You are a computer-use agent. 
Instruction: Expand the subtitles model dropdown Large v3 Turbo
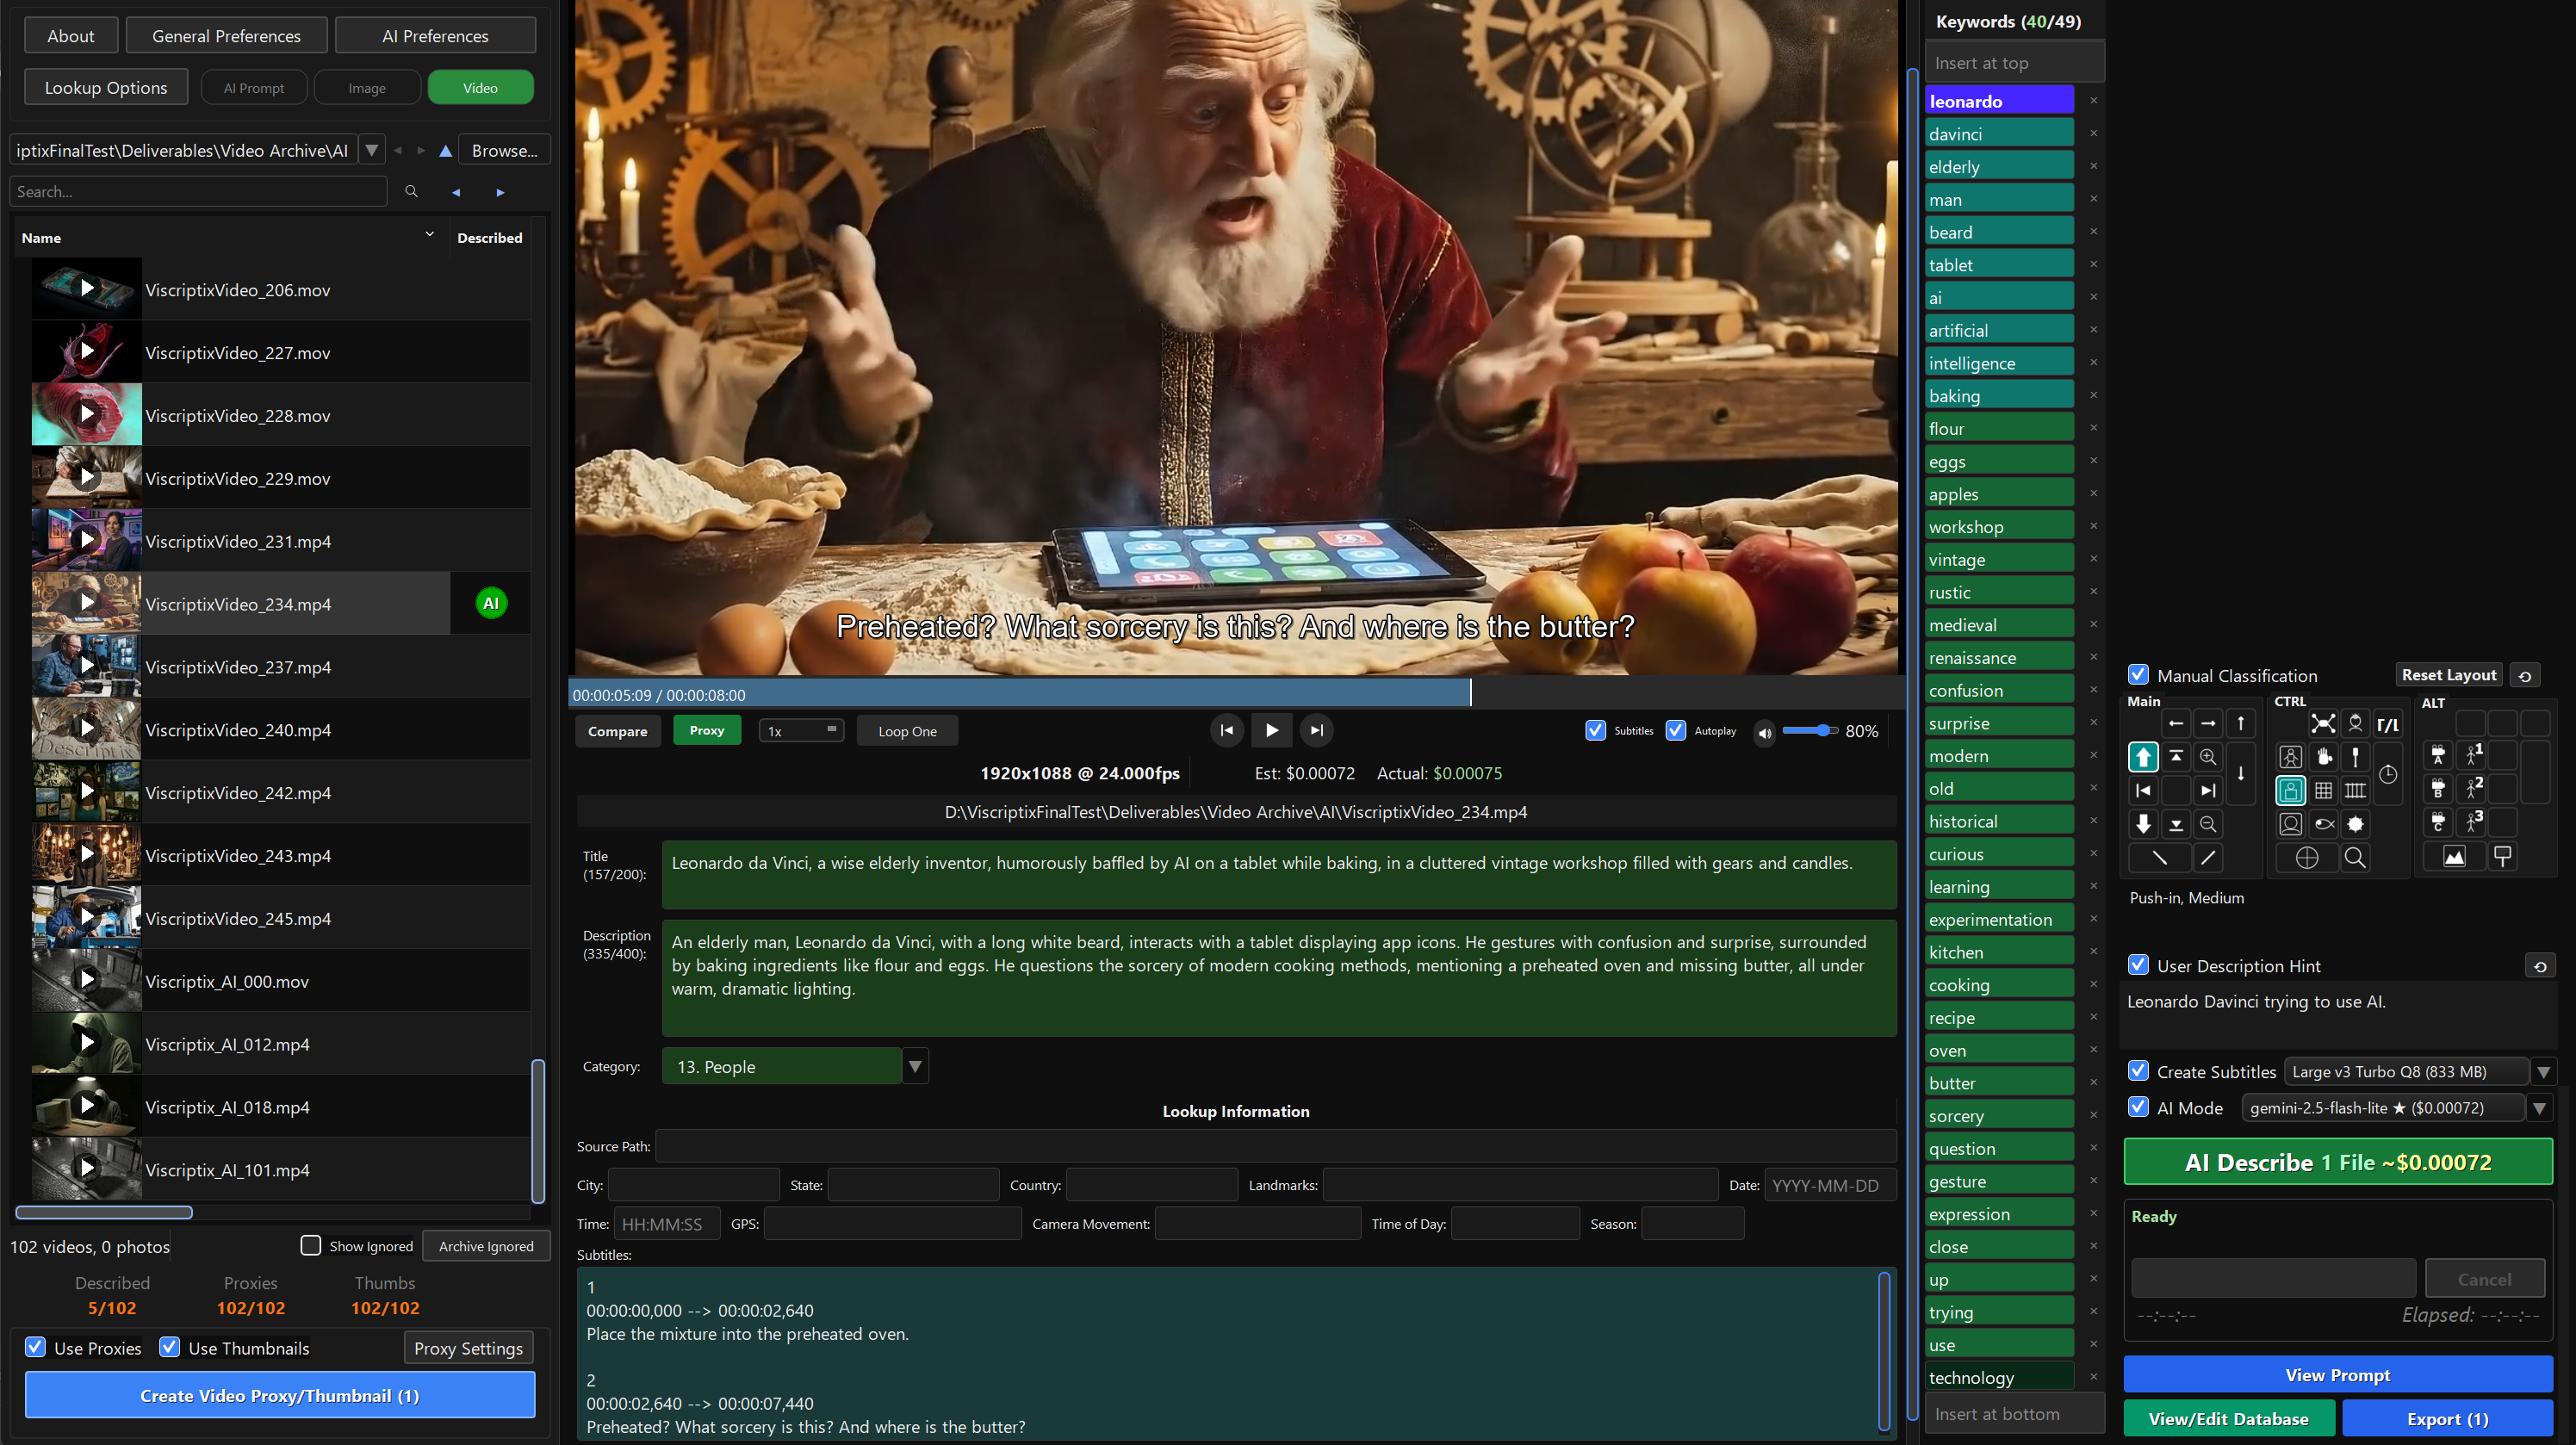click(x=2545, y=1071)
